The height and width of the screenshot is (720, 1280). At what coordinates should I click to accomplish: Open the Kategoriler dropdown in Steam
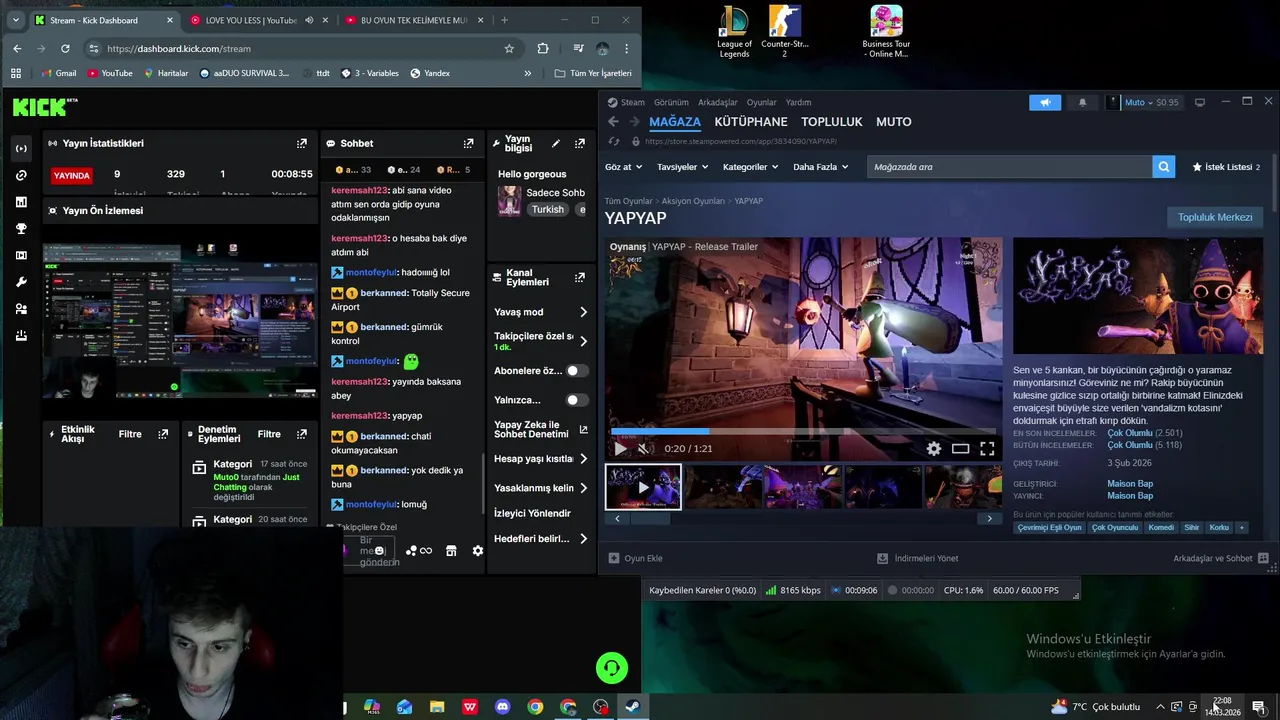click(750, 167)
